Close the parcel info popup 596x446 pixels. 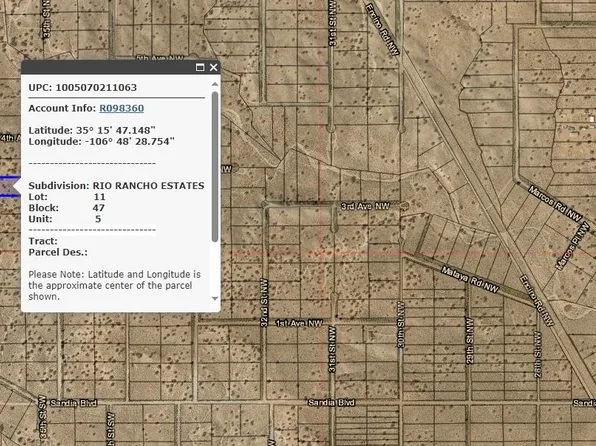[x=214, y=68]
